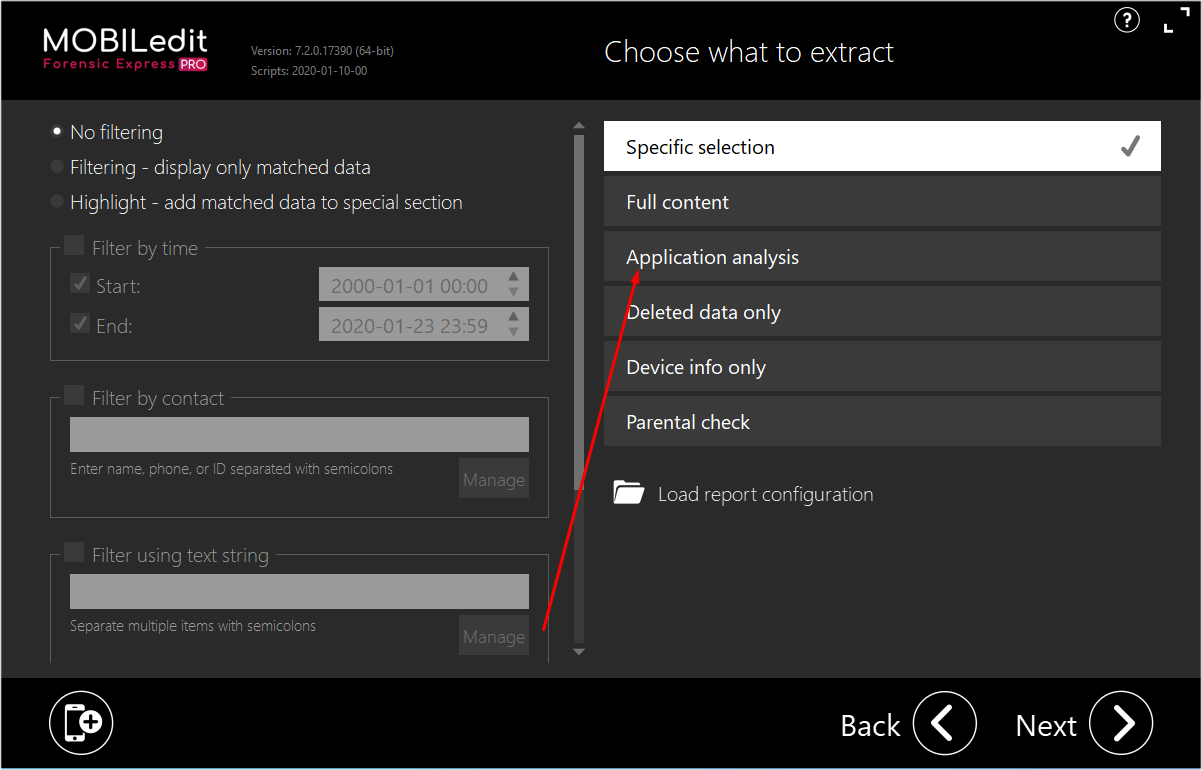
Task: Open folder icon for Load report configuration
Action: click(x=628, y=493)
